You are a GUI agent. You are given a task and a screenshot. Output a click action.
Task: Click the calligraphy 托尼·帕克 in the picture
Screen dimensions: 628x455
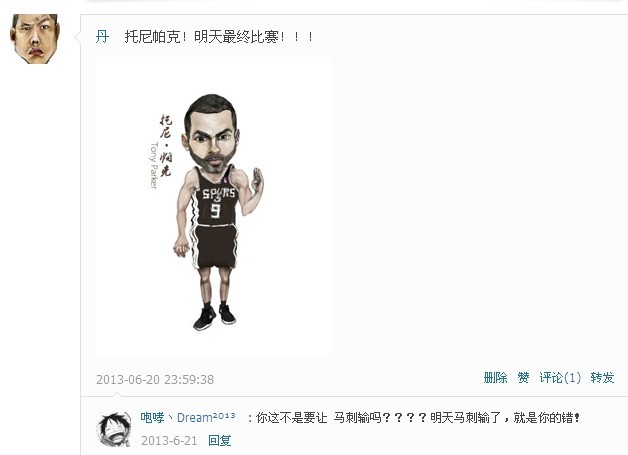coord(165,145)
